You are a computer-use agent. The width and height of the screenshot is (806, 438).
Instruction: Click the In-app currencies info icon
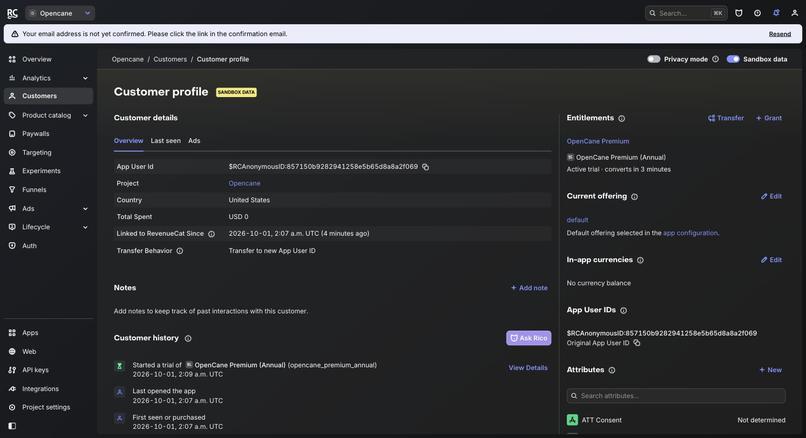coord(640,260)
